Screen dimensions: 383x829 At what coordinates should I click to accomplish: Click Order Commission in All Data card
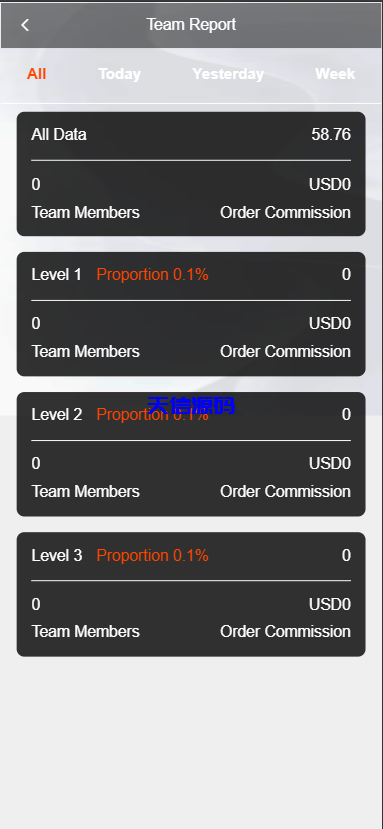(286, 213)
